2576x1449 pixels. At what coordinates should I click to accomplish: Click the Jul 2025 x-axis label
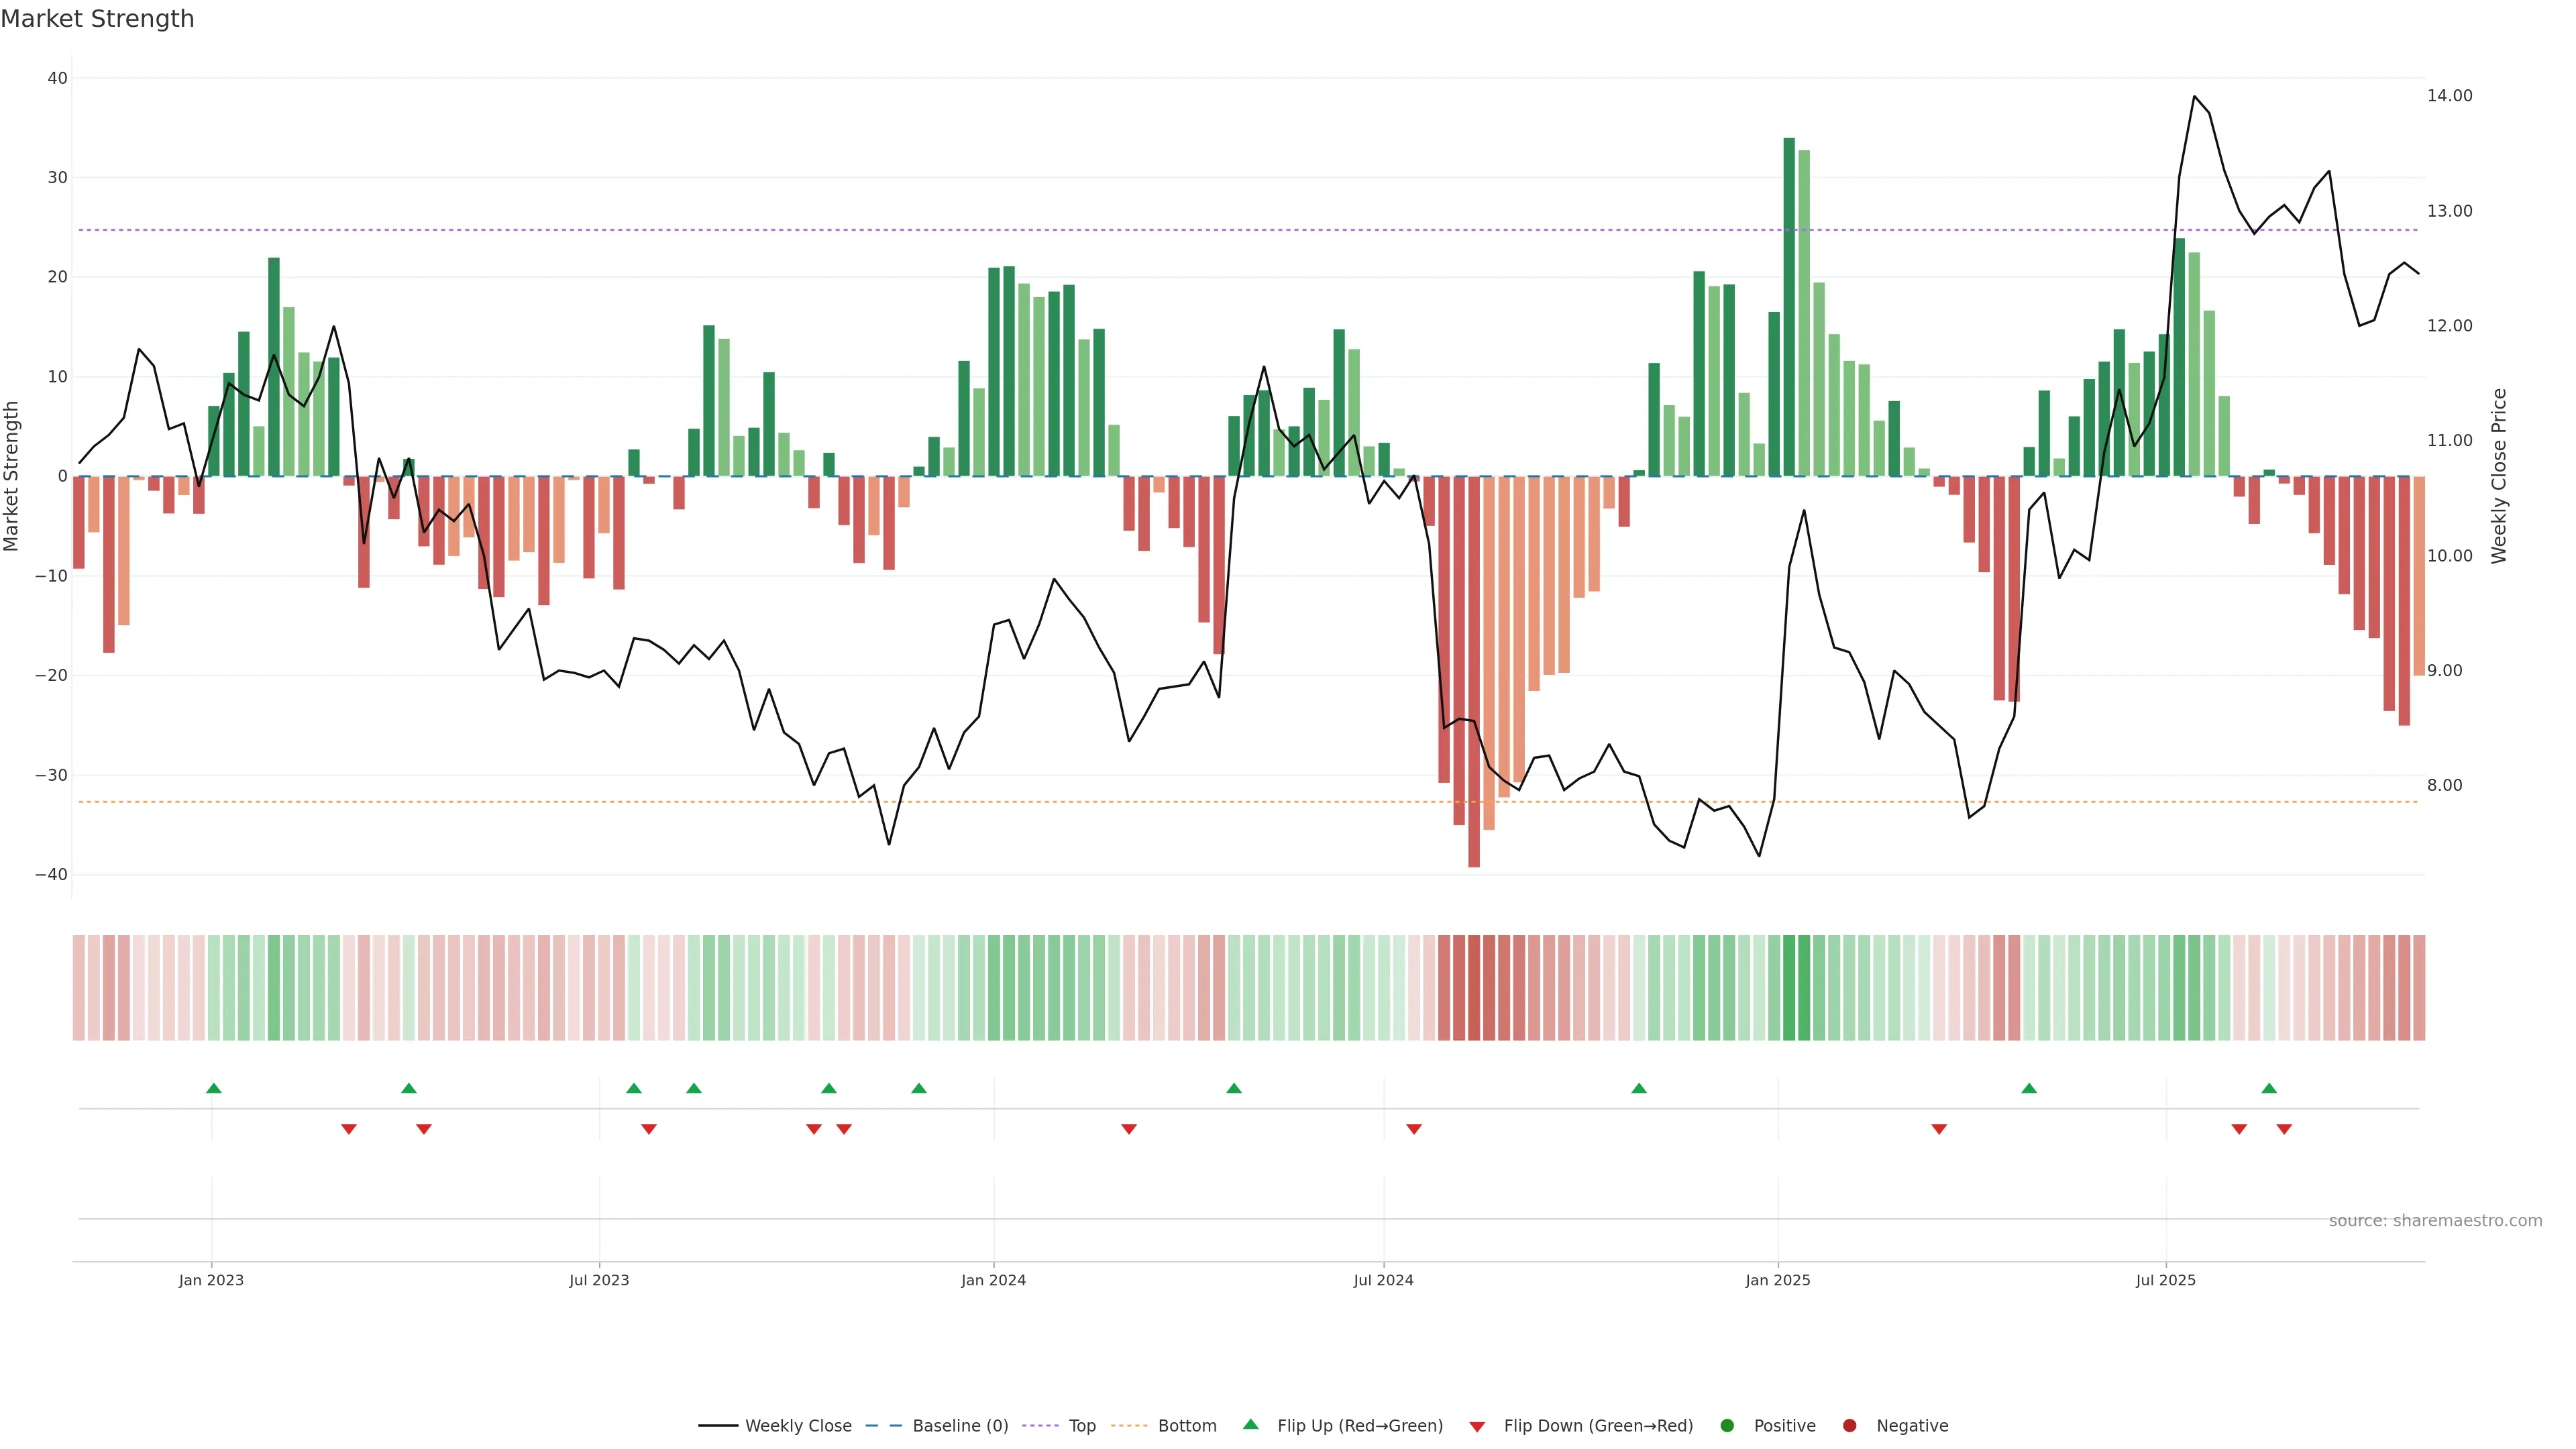pyautogui.click(x=2165, y=1280)
